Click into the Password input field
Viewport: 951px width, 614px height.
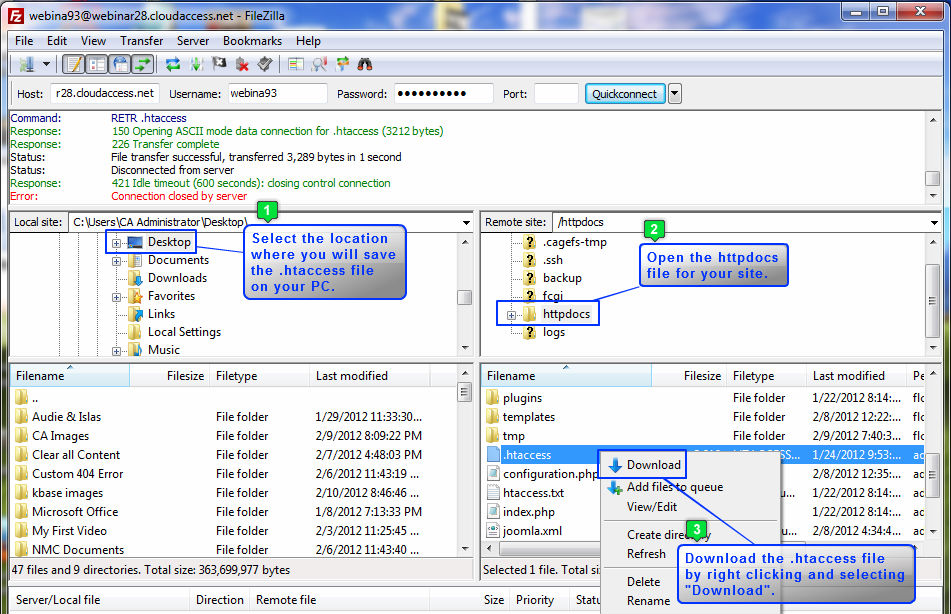point(443,93)
